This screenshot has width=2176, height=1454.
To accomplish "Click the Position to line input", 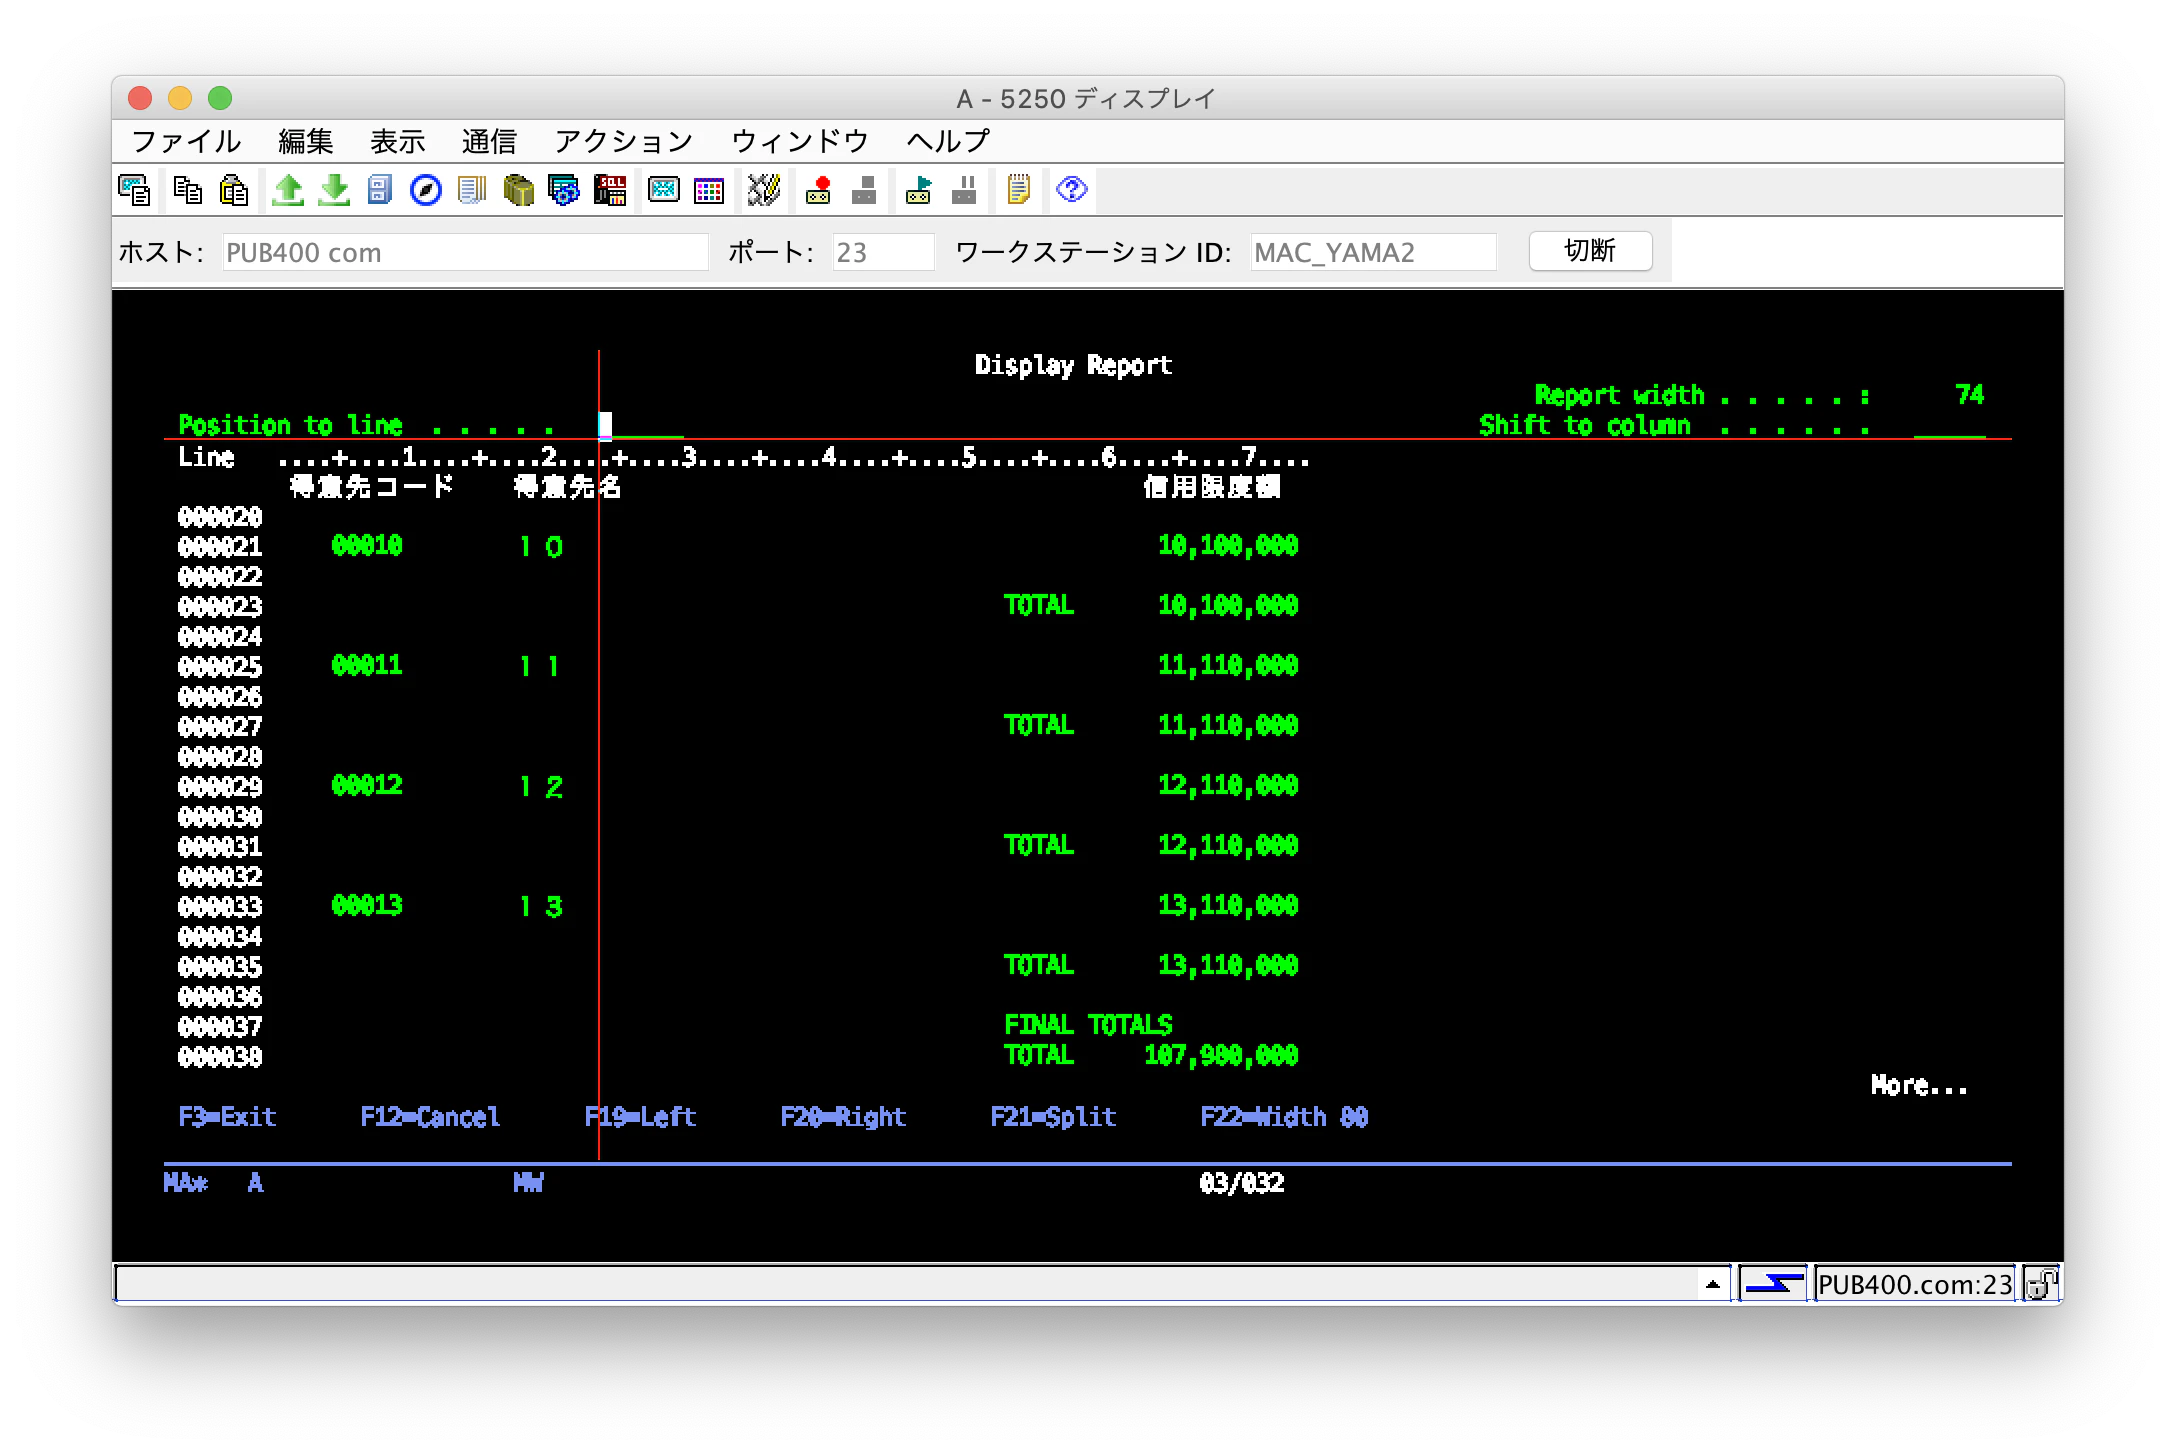I will click(642, 425).
